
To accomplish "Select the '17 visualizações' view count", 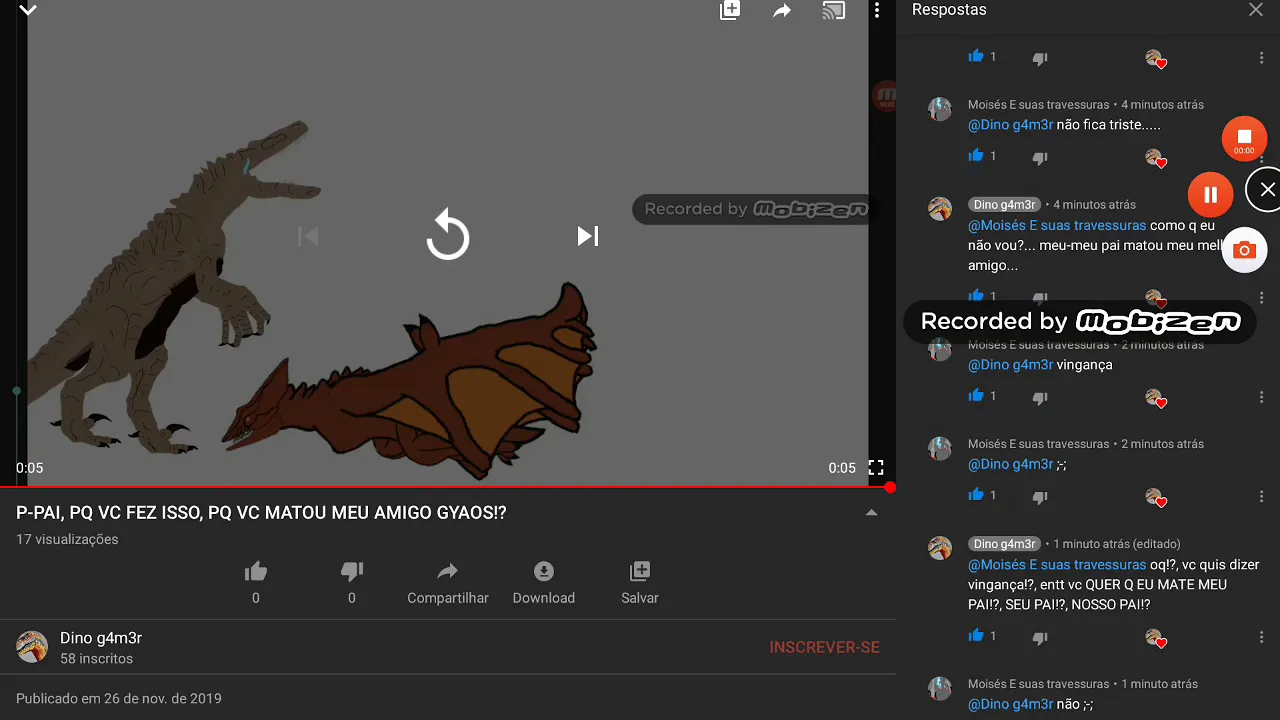I will pos(67,539).
